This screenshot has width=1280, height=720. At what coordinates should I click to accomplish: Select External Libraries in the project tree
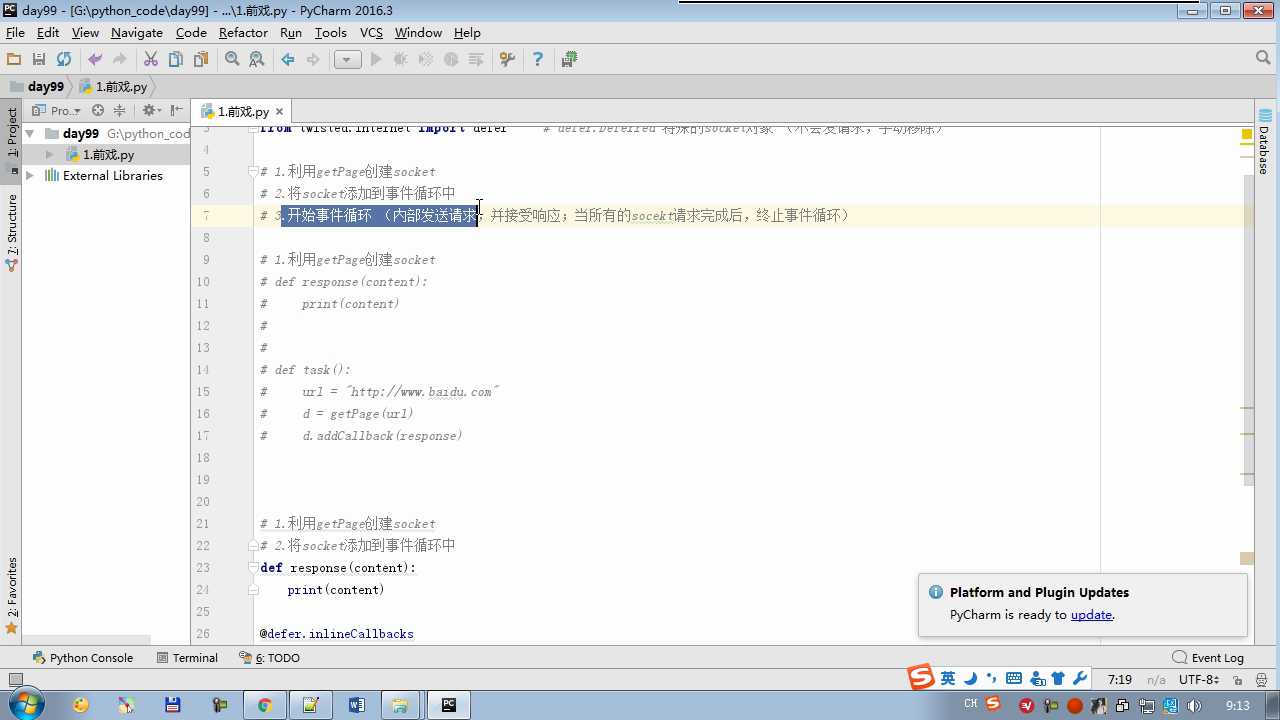coord(112,176)
